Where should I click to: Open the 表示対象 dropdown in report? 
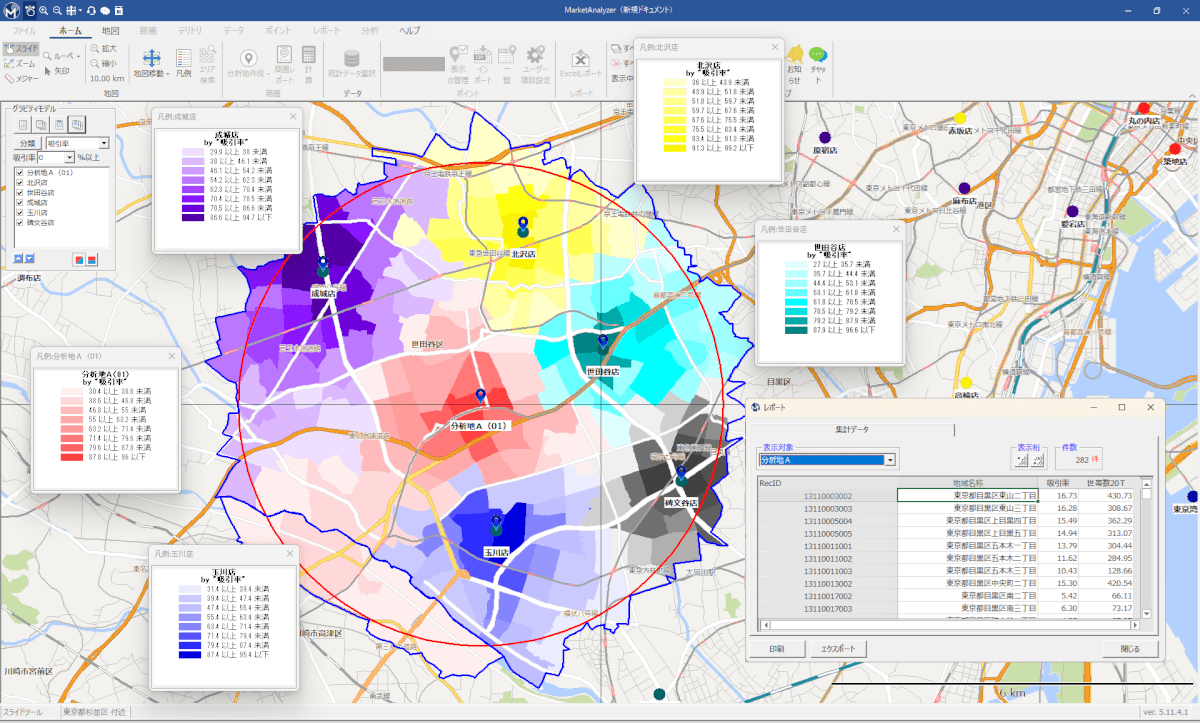click(x=889, y=460)
